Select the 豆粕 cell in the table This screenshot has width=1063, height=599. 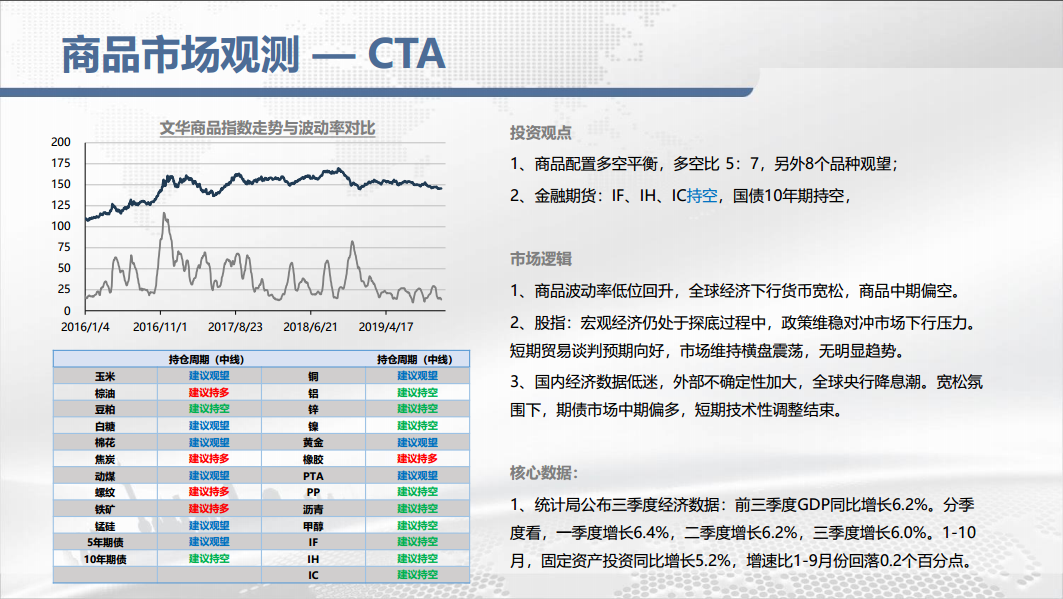click(105, 409)
